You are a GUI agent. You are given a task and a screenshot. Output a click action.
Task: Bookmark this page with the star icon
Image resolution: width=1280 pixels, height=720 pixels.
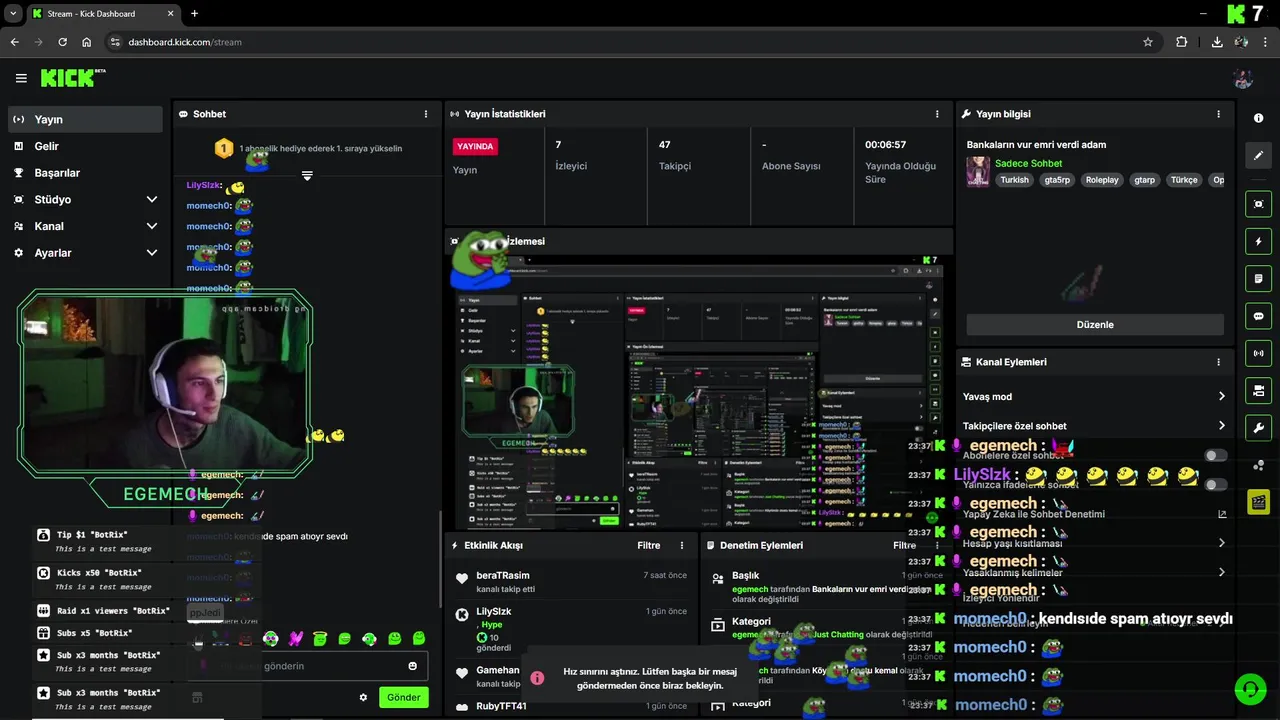[1148, 42]
